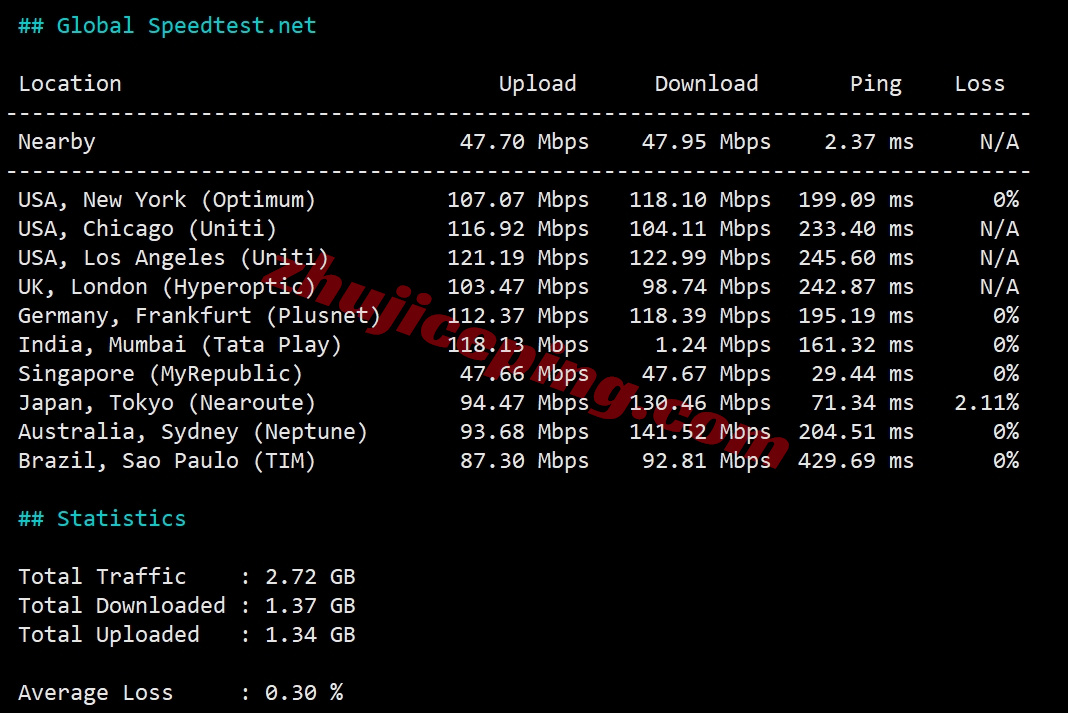This screenshot has width=1068, height=713.
Task: Select the USA, Chicago (Uniti) row
Action: (x=147, y=229)
